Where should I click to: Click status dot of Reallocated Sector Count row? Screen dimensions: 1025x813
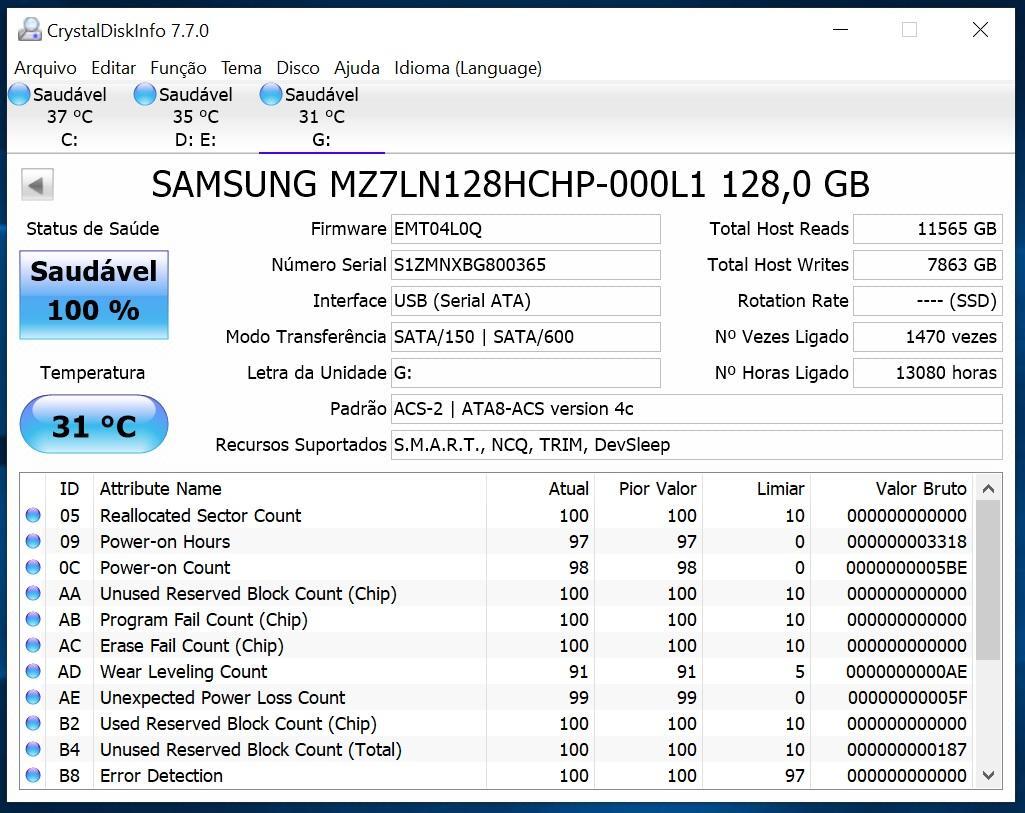click(x=33, y=516)
